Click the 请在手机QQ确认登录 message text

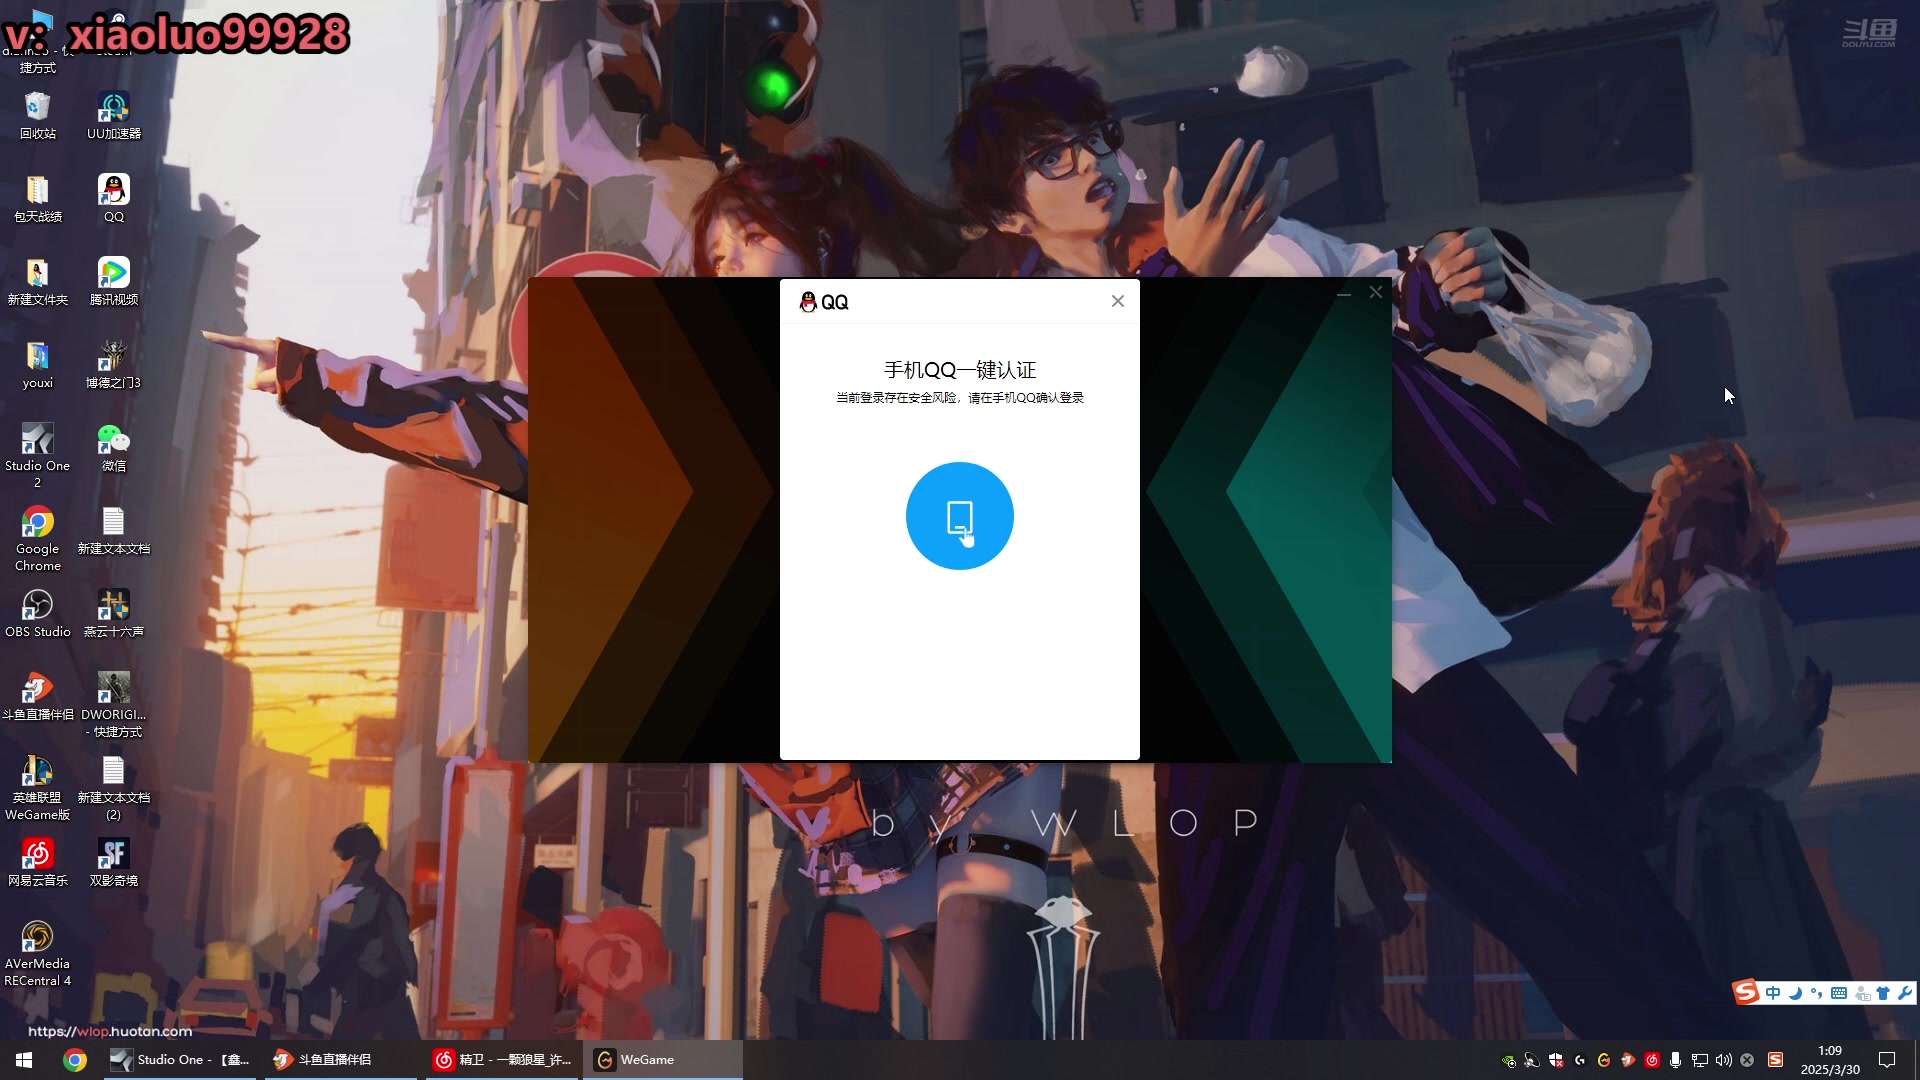(1026, 398)
